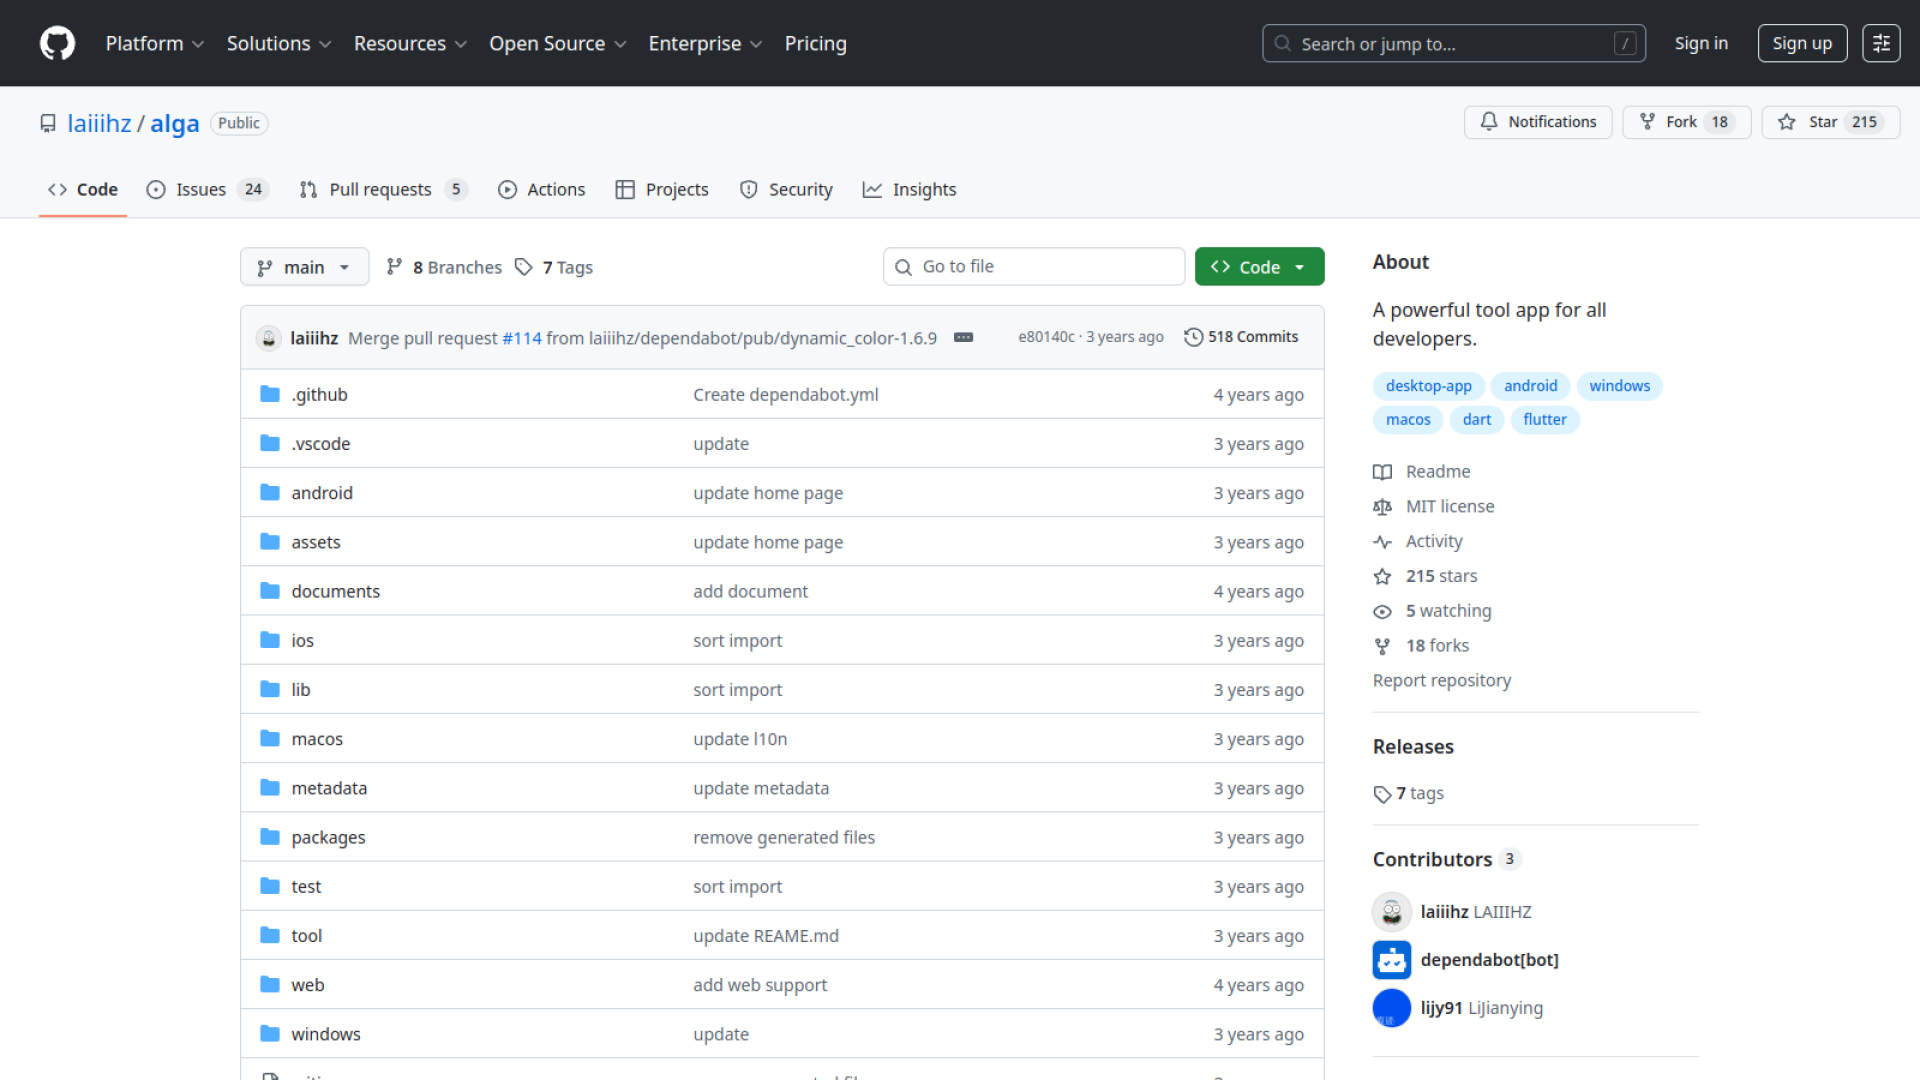The width and height of the screenshot is (1920, 1080).
Task: Click the Search or jump to field
Action: click(x=1454, y=44)
